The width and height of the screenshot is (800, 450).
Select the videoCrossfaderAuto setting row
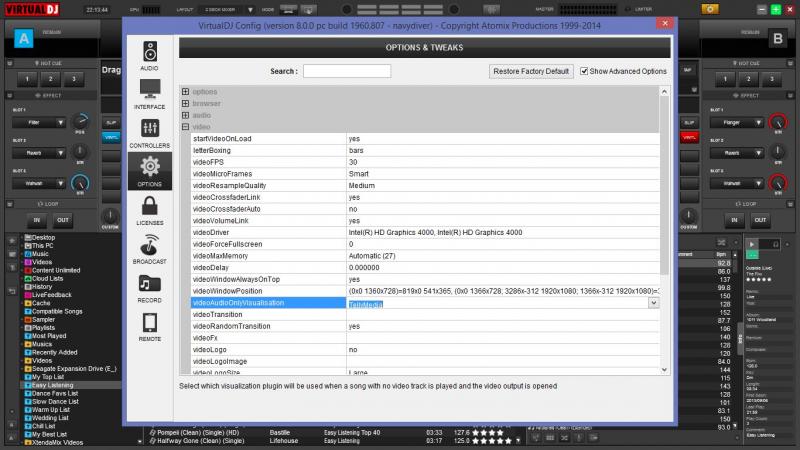[425, 209]
